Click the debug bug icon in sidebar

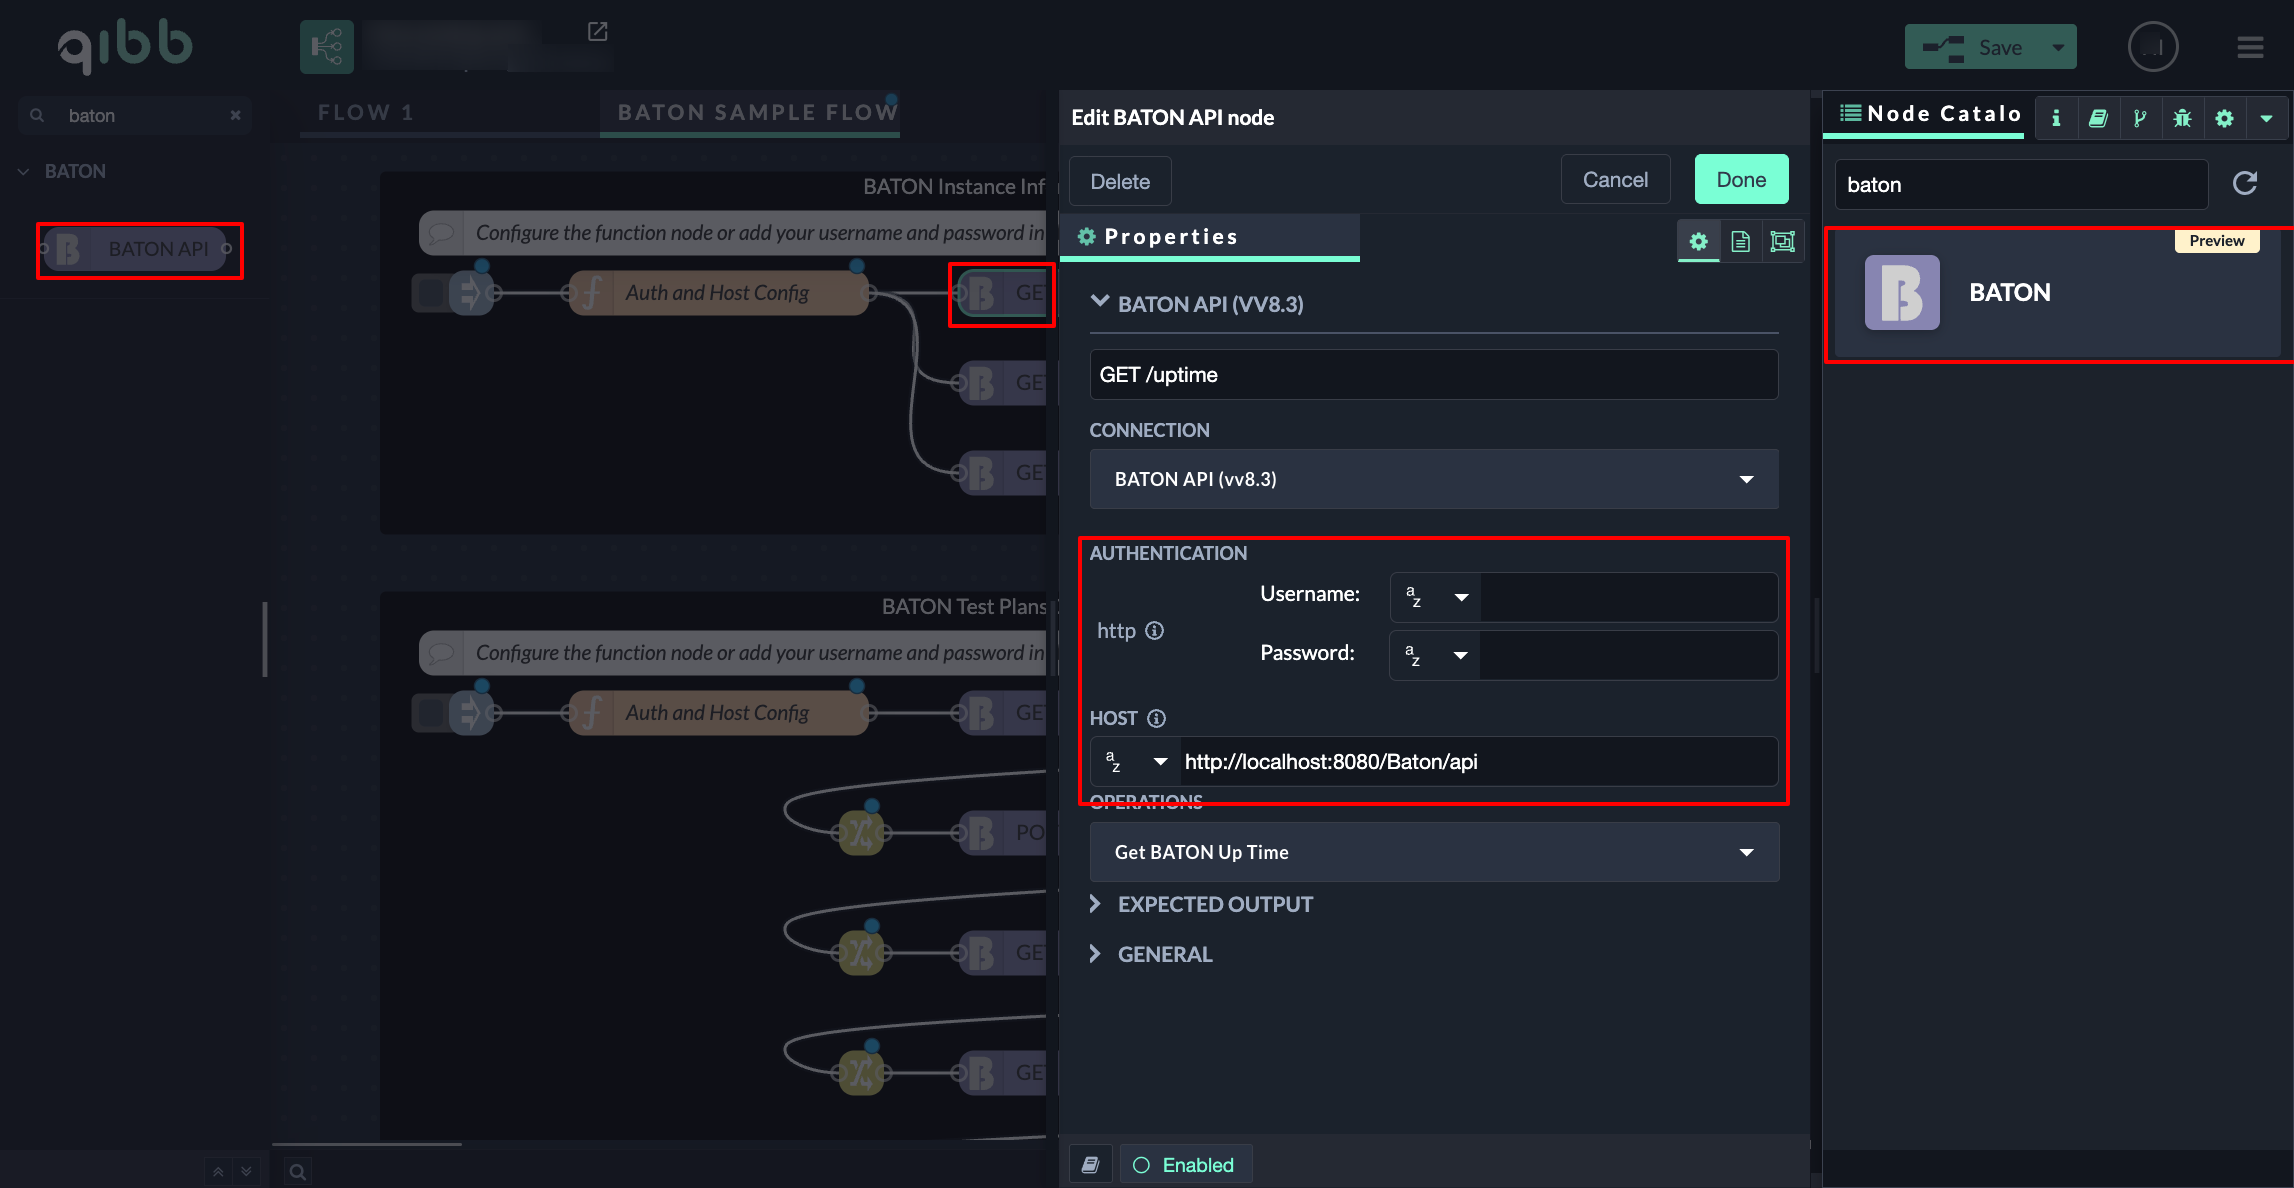click(2182, 118)
